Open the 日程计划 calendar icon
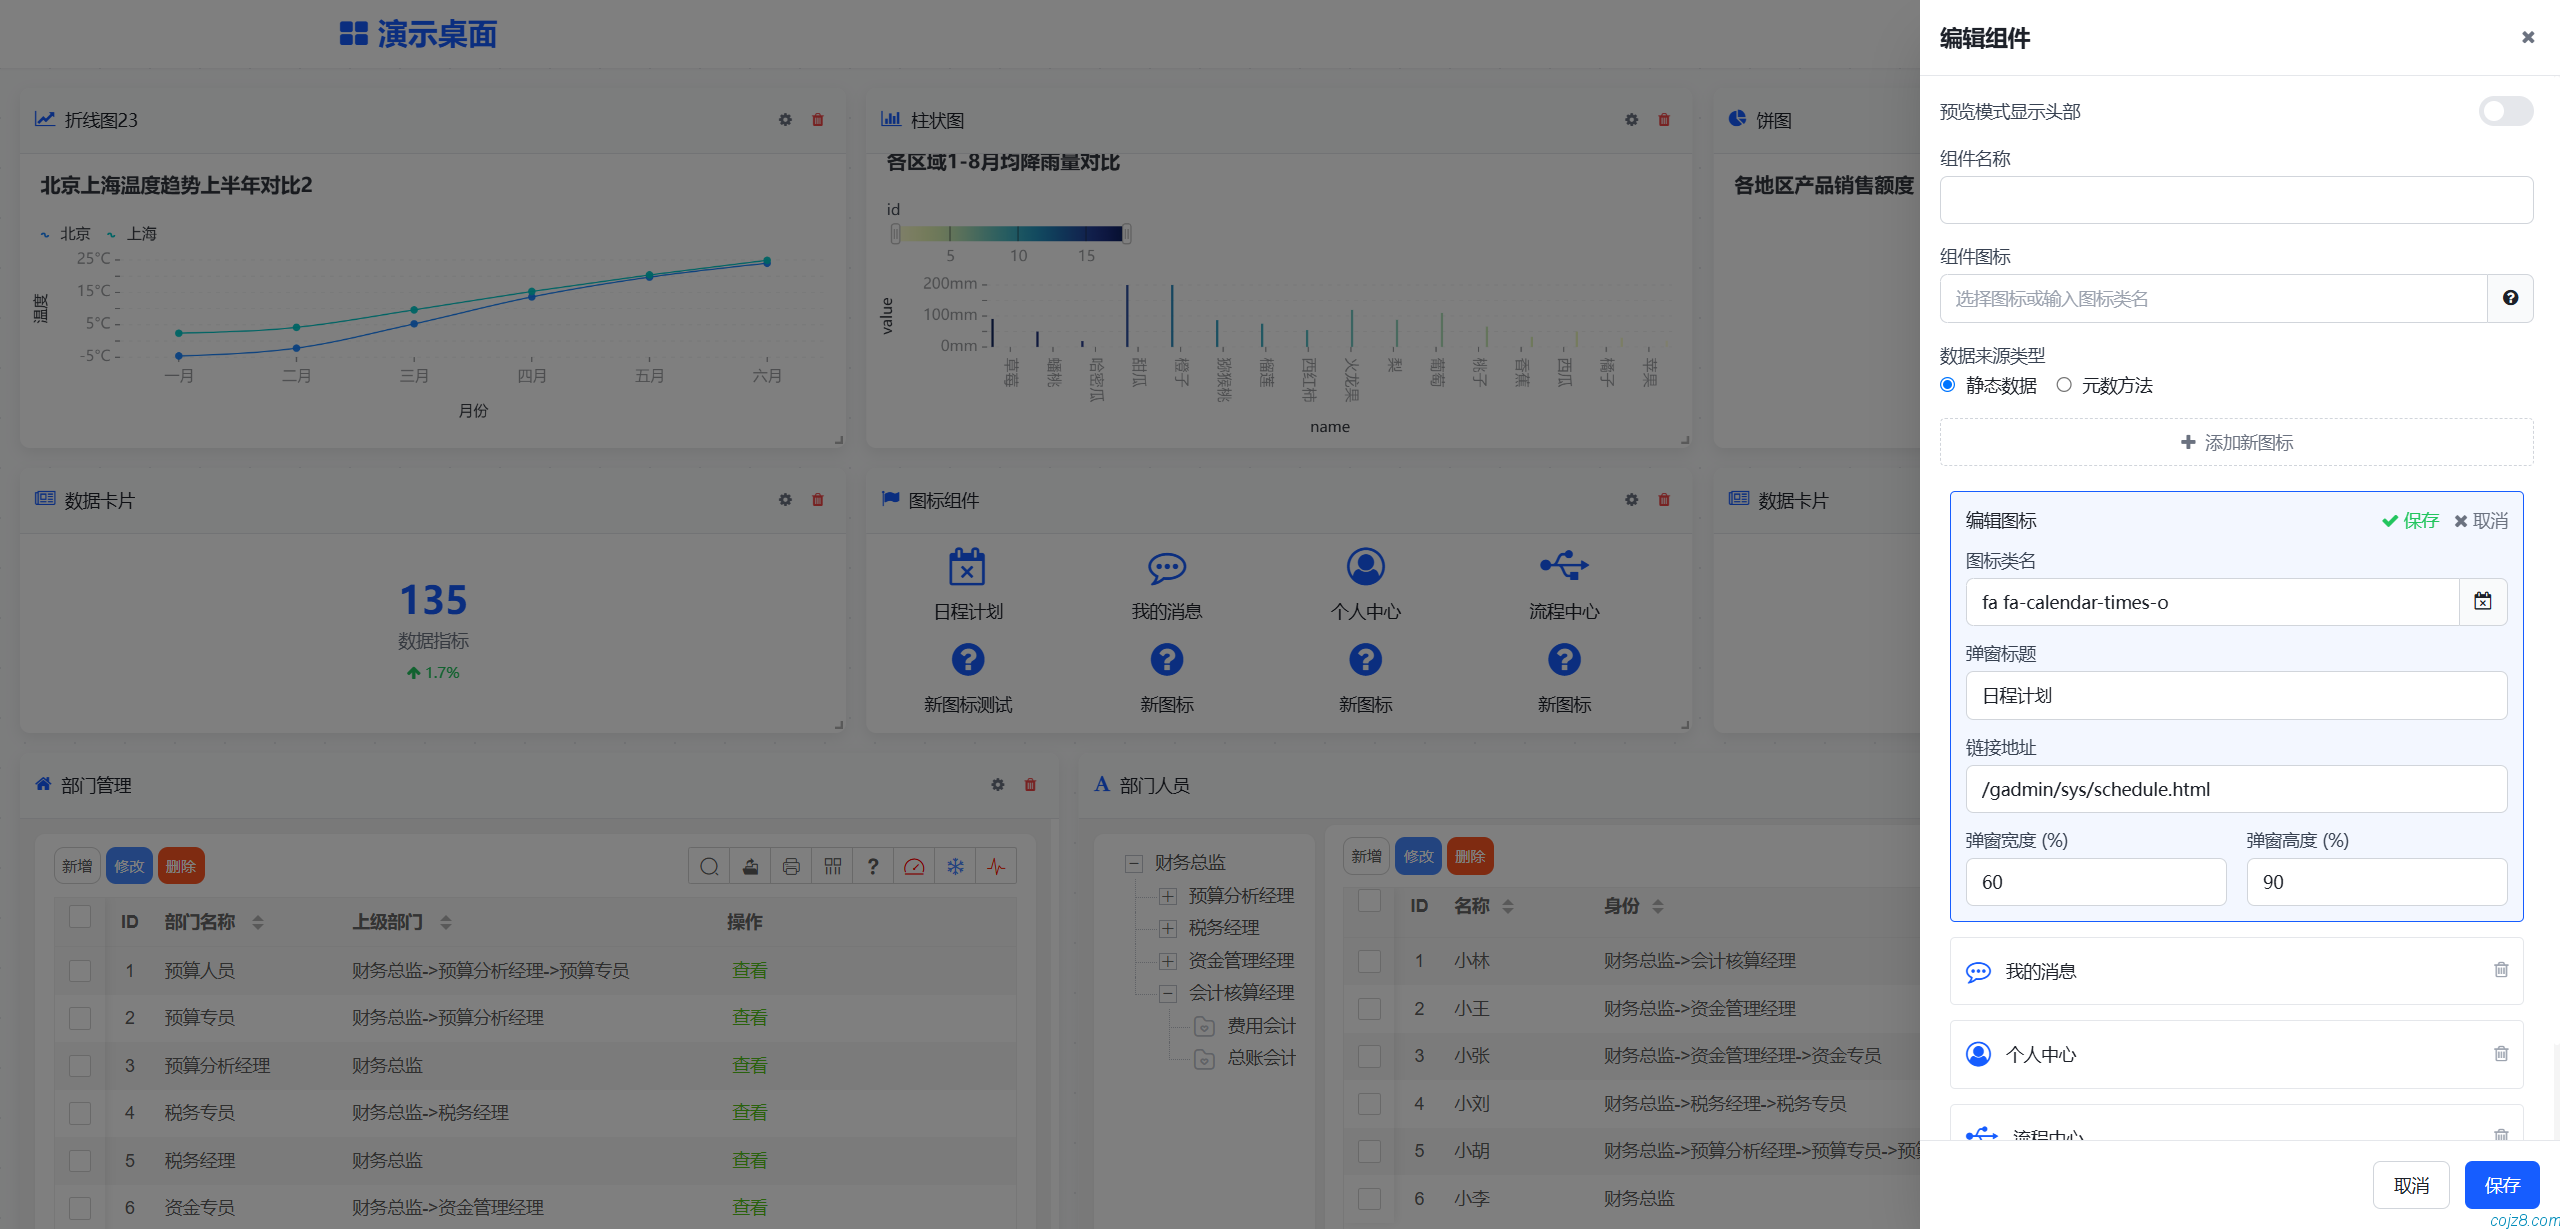 (966, 567)
